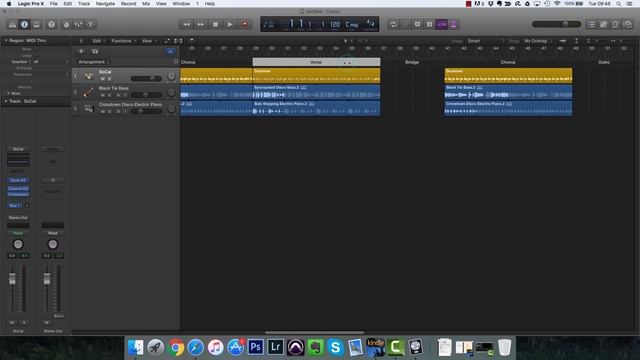Select the Bridge arrangement marker
This screenshot has height=360, width=640.
click(412, 62)
